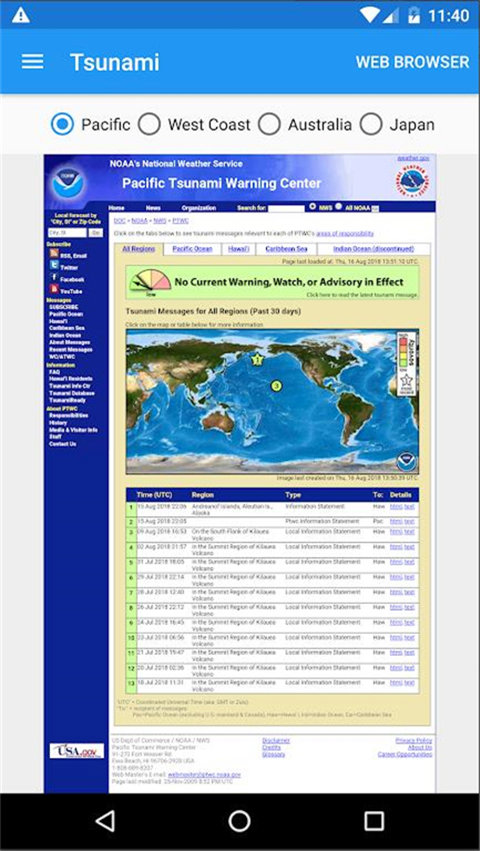Switch to the Pacific Ocean tab
The height and width of the screenshot is (851, 480).
click(x=192, y=249)
